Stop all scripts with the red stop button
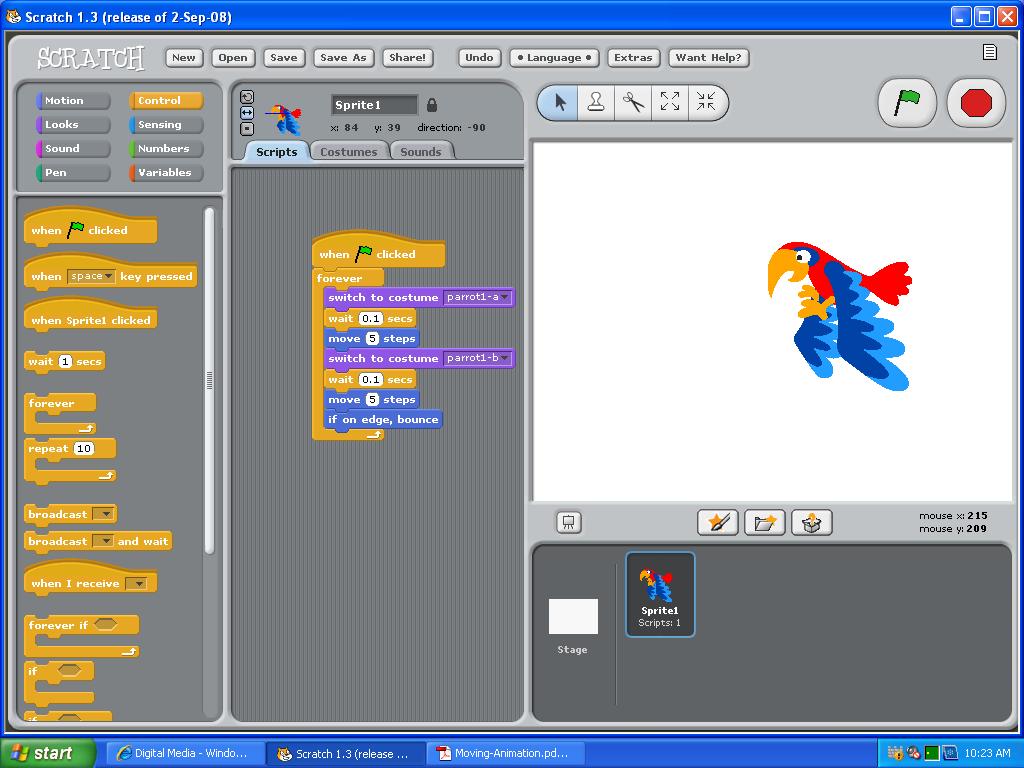Viewport: 1024px width, 768px height. point(975,102)
